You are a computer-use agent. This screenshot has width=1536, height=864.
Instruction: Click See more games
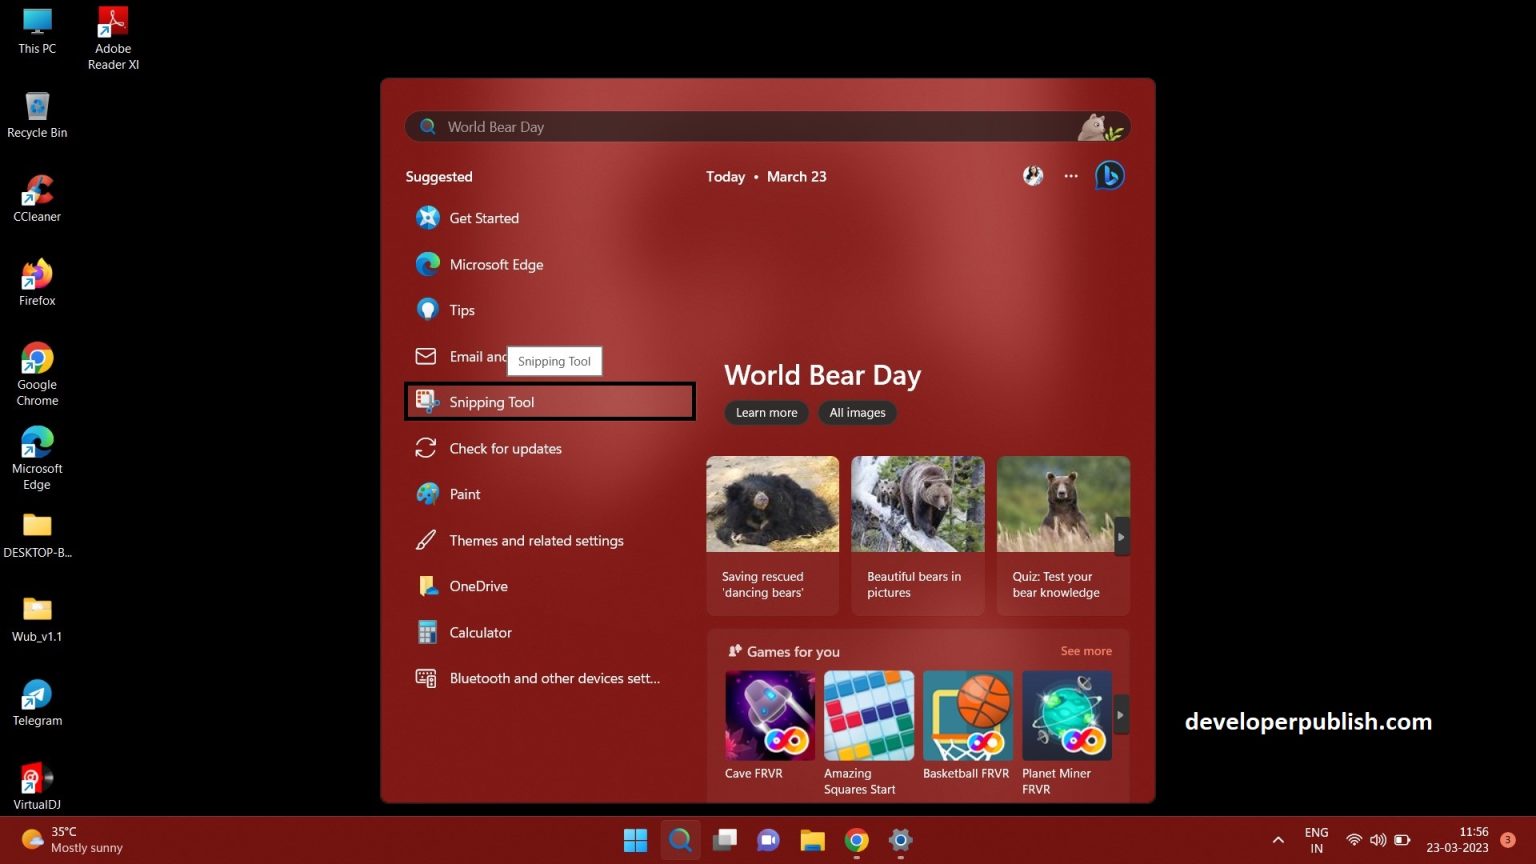pos(1086,650)
